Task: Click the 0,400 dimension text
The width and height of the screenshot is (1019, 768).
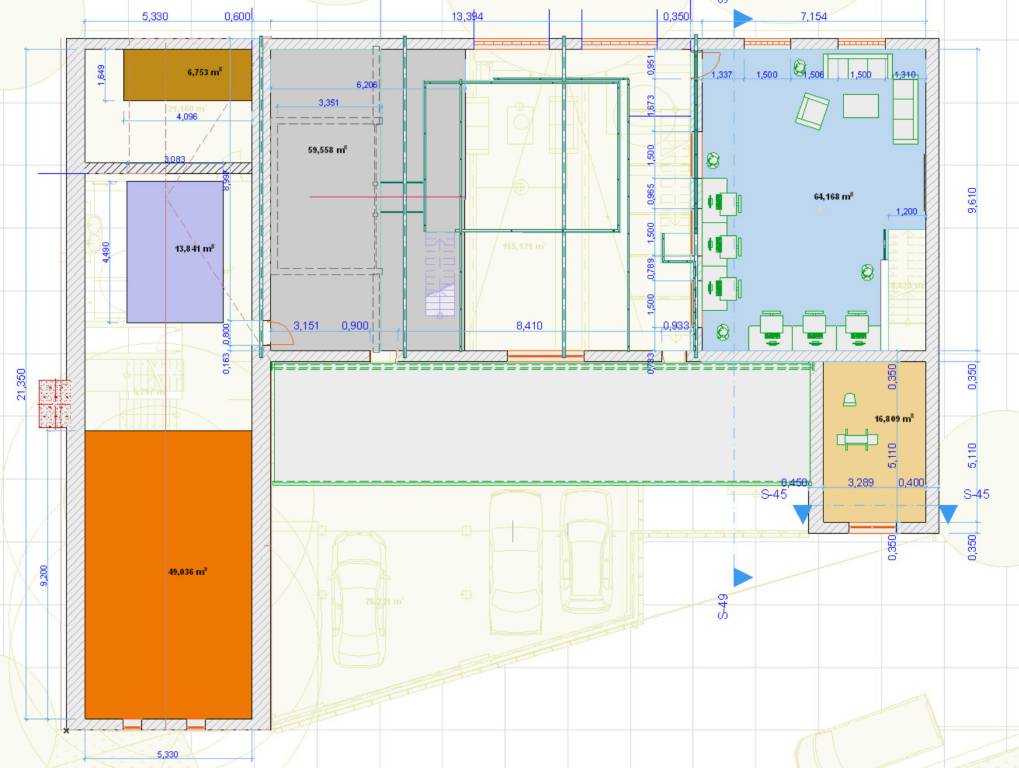Action: tap(911, 483)
